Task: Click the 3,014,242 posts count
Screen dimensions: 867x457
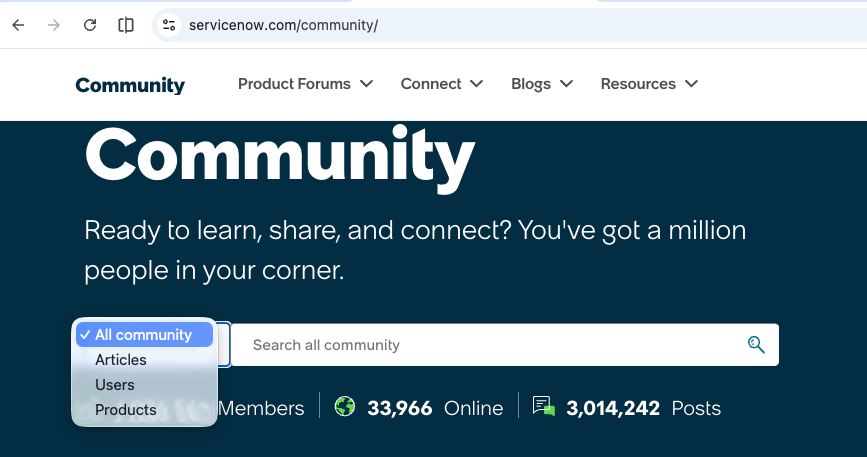Action: (613, 408)
